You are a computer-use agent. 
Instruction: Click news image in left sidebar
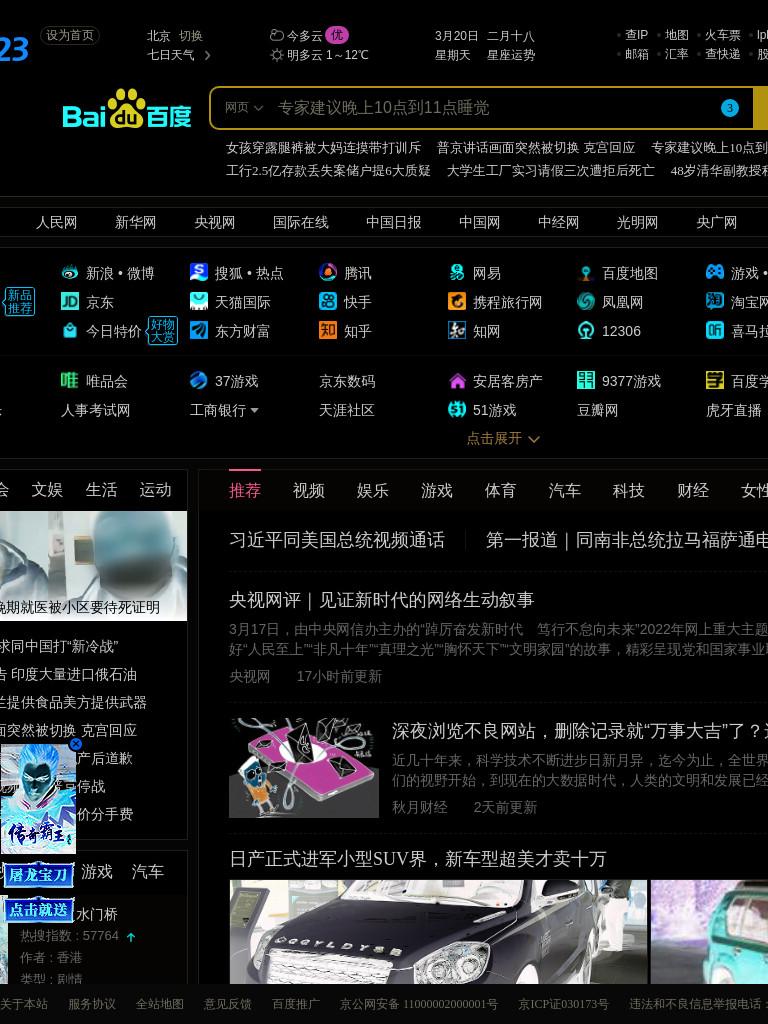coord(93,566)
